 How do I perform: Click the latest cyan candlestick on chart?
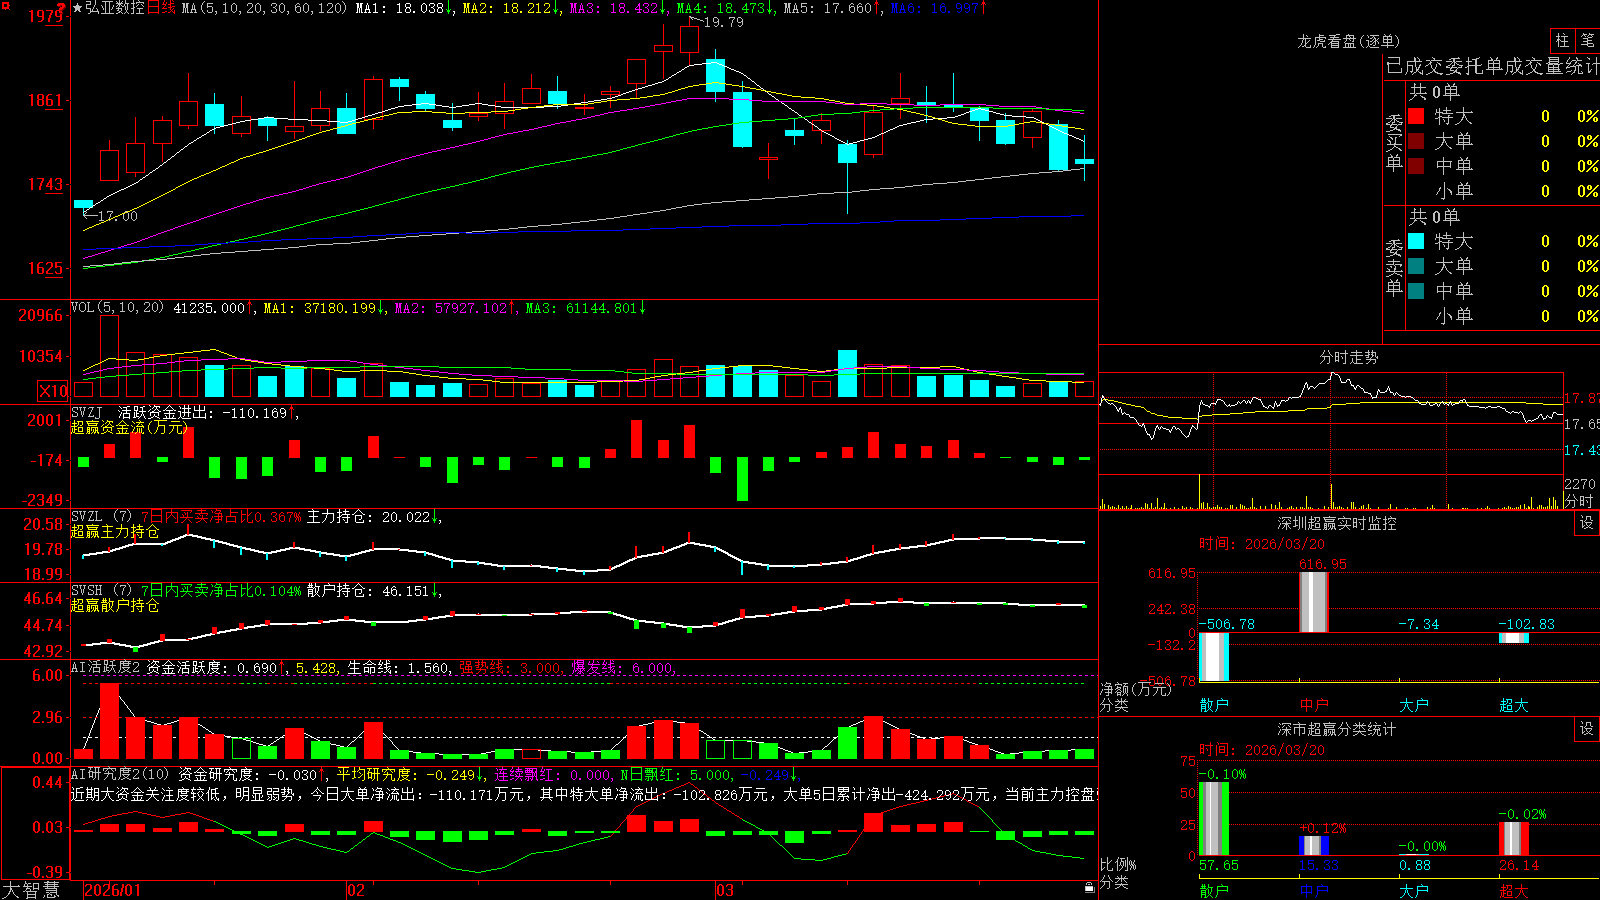click(x=1084, y=160)
